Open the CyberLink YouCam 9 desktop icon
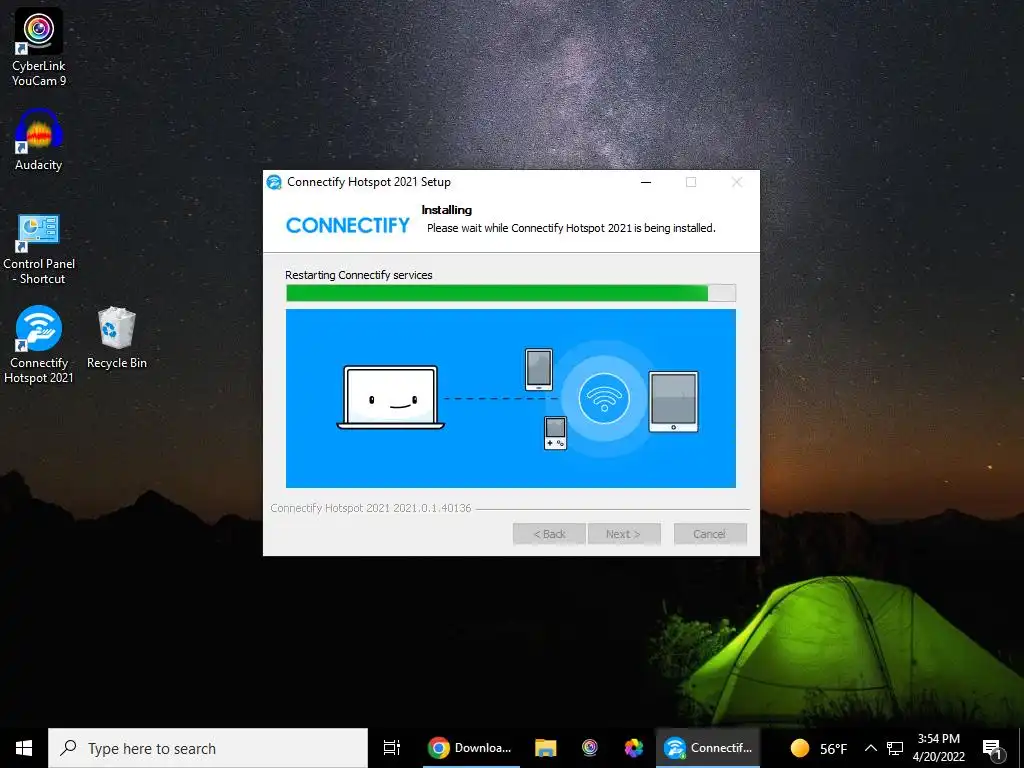The image size is (1024, 768). 39,47
